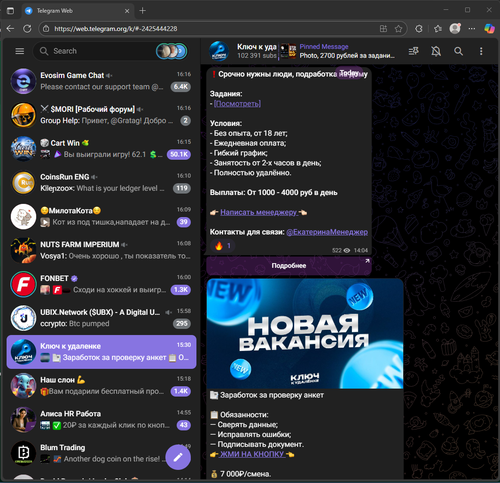Open the FONBET channel
The image size is (500, 483).
click(x=101, y=284)
